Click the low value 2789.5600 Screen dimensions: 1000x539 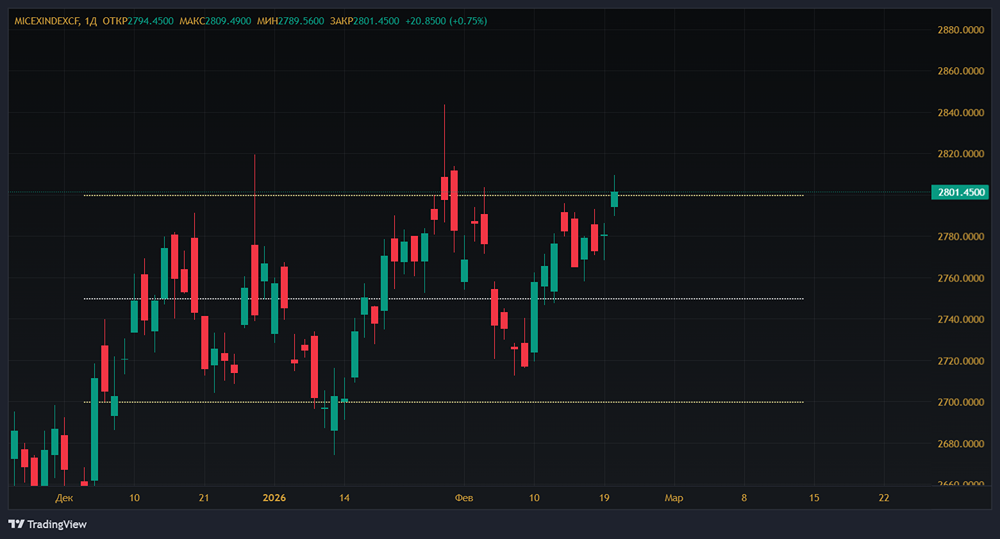(x=301, y=21)
